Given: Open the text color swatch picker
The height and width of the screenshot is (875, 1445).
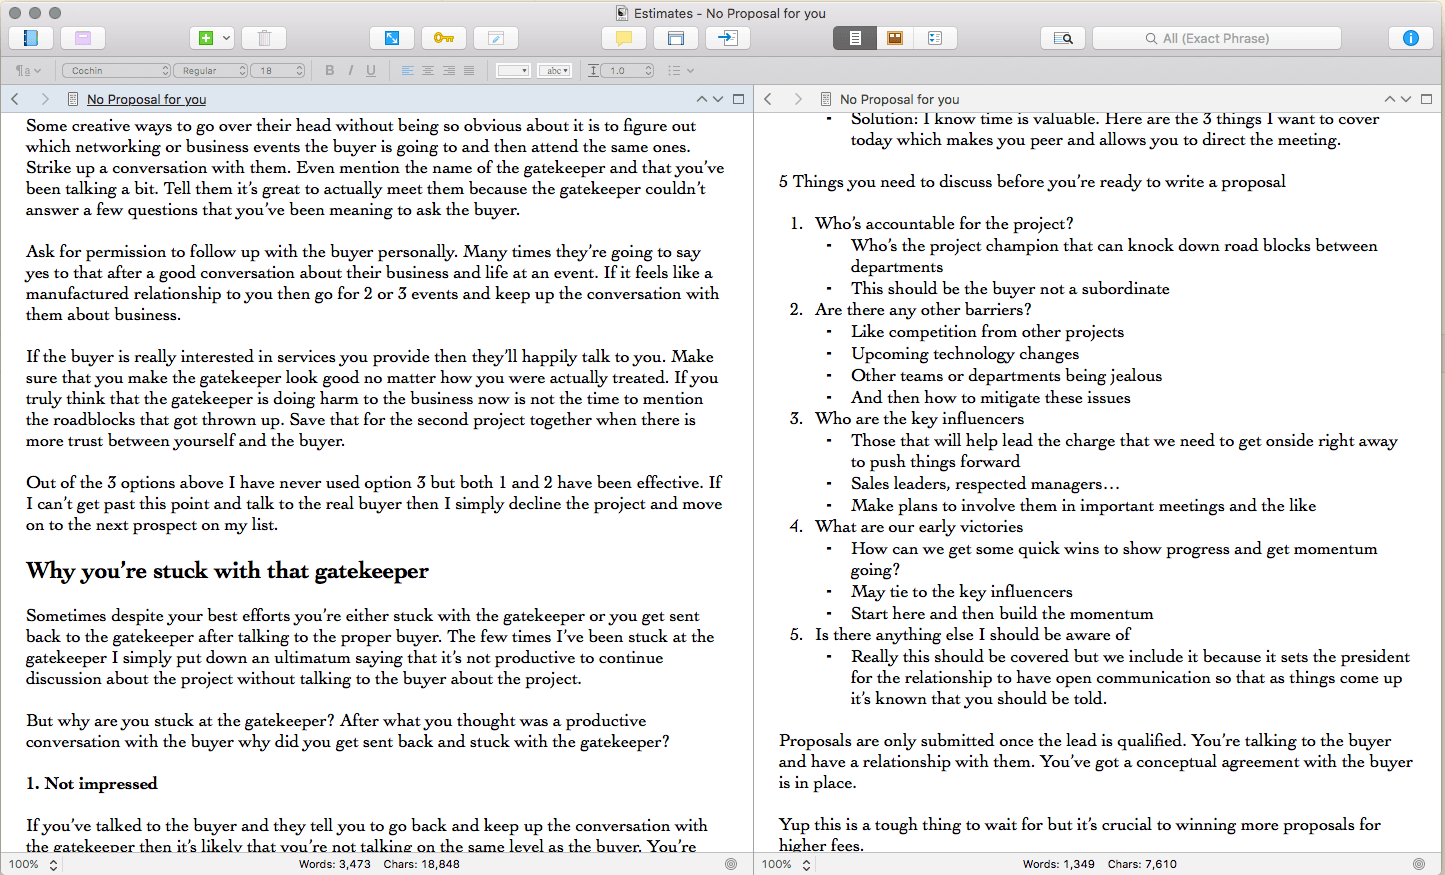Looking at the screenshot, I should tap(513, 70).
